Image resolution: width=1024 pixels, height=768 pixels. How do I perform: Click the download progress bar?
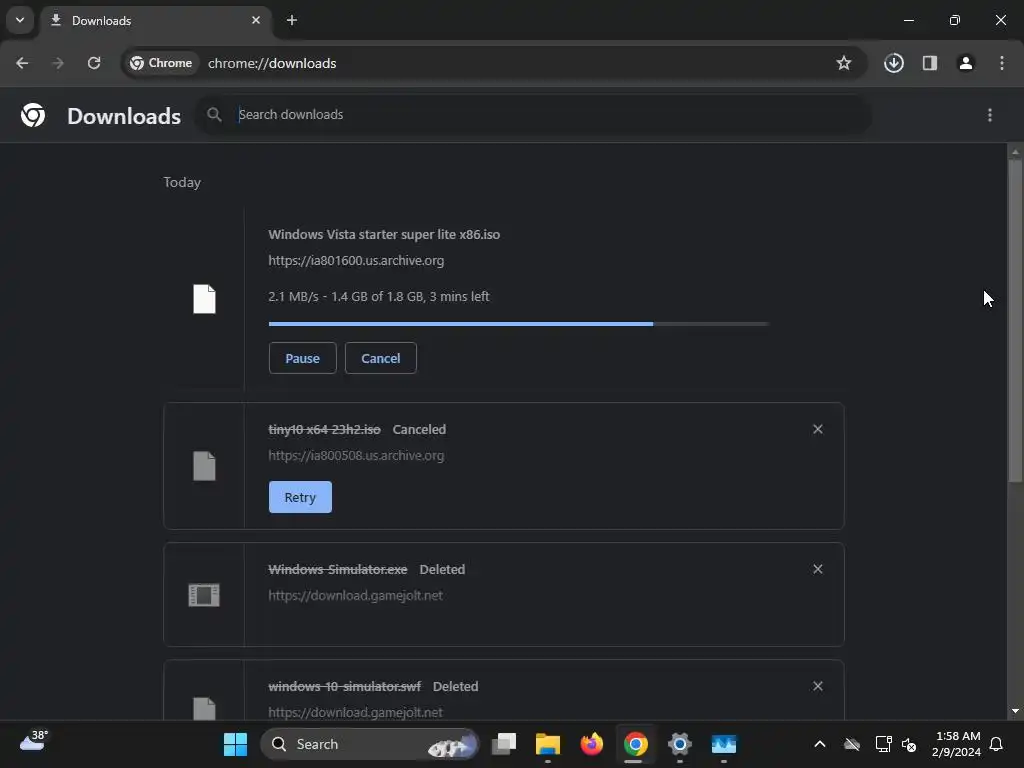coord(519,324)
